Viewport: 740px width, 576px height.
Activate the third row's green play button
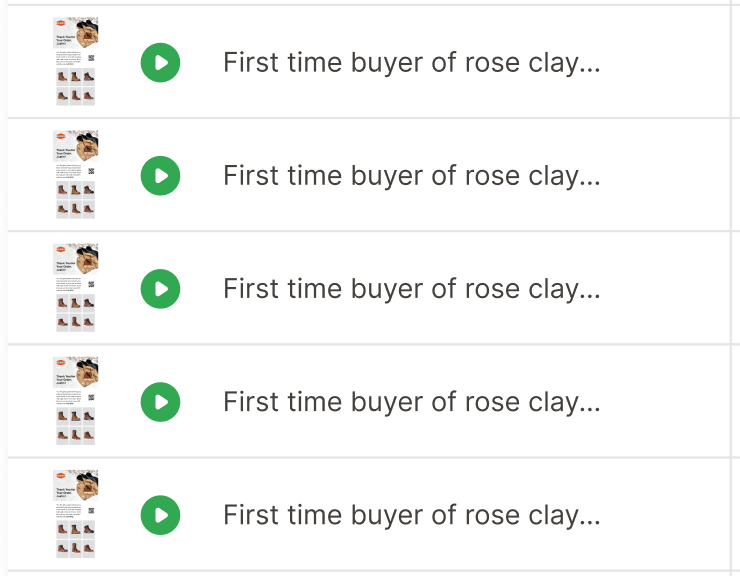tap(160, 289)
